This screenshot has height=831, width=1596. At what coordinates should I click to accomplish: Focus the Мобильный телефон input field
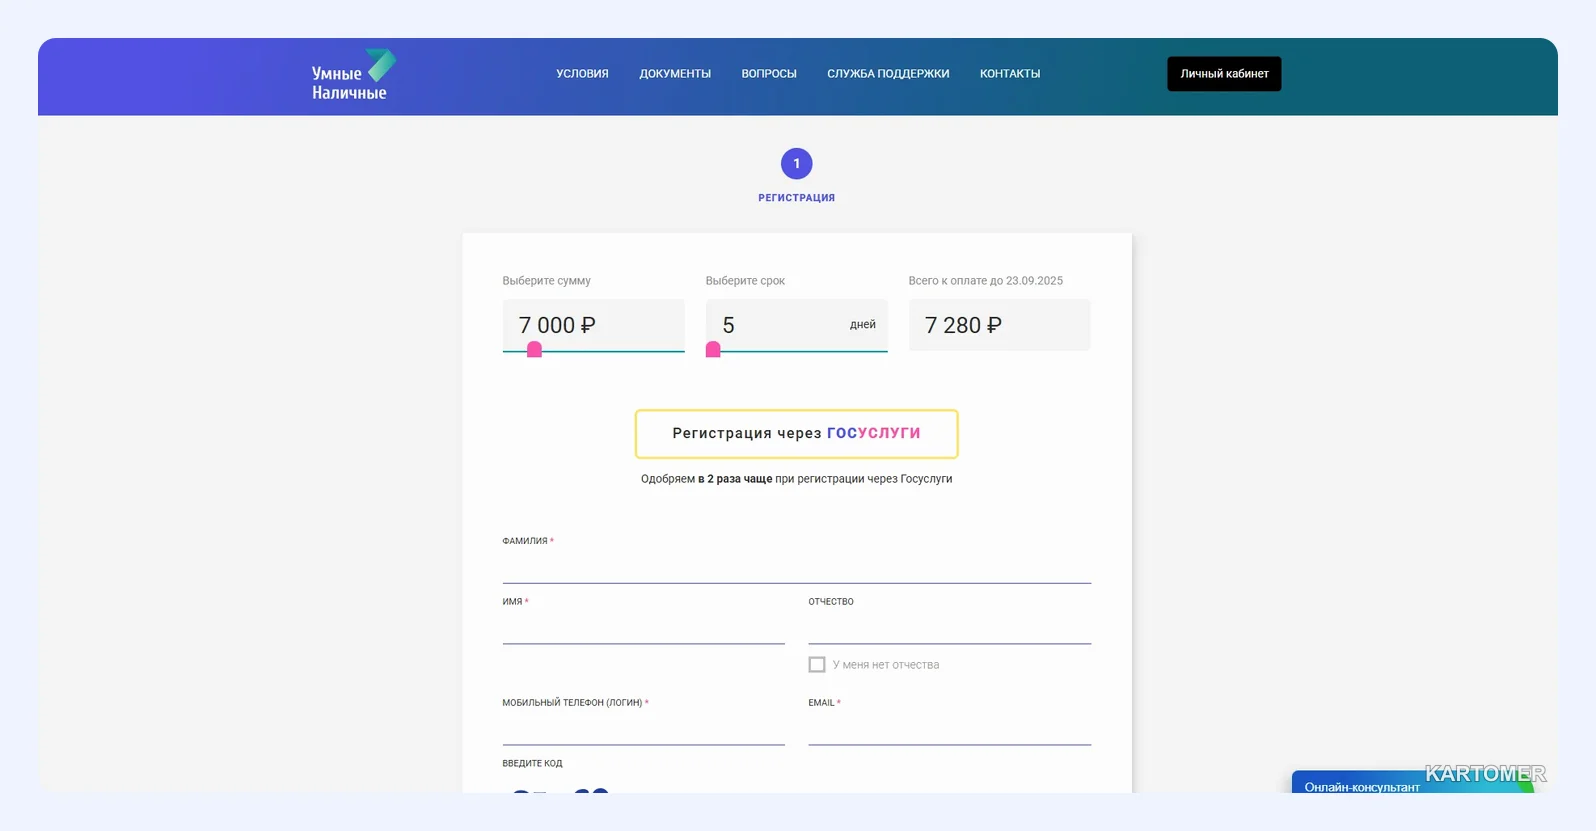pos(643,729)
